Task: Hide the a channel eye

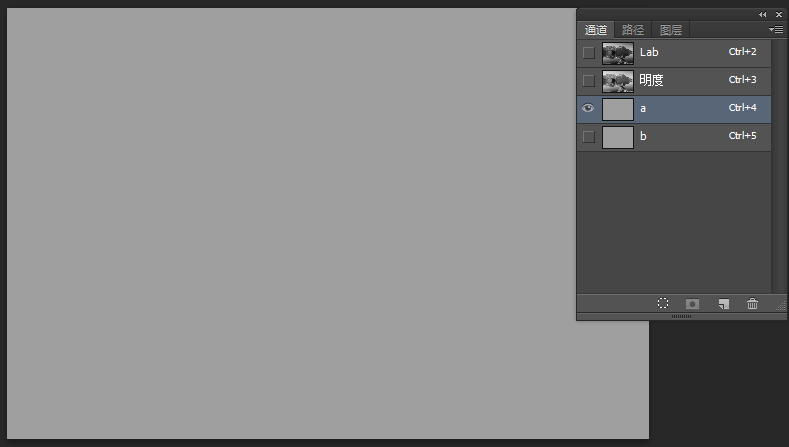Action: coord(588,108)
